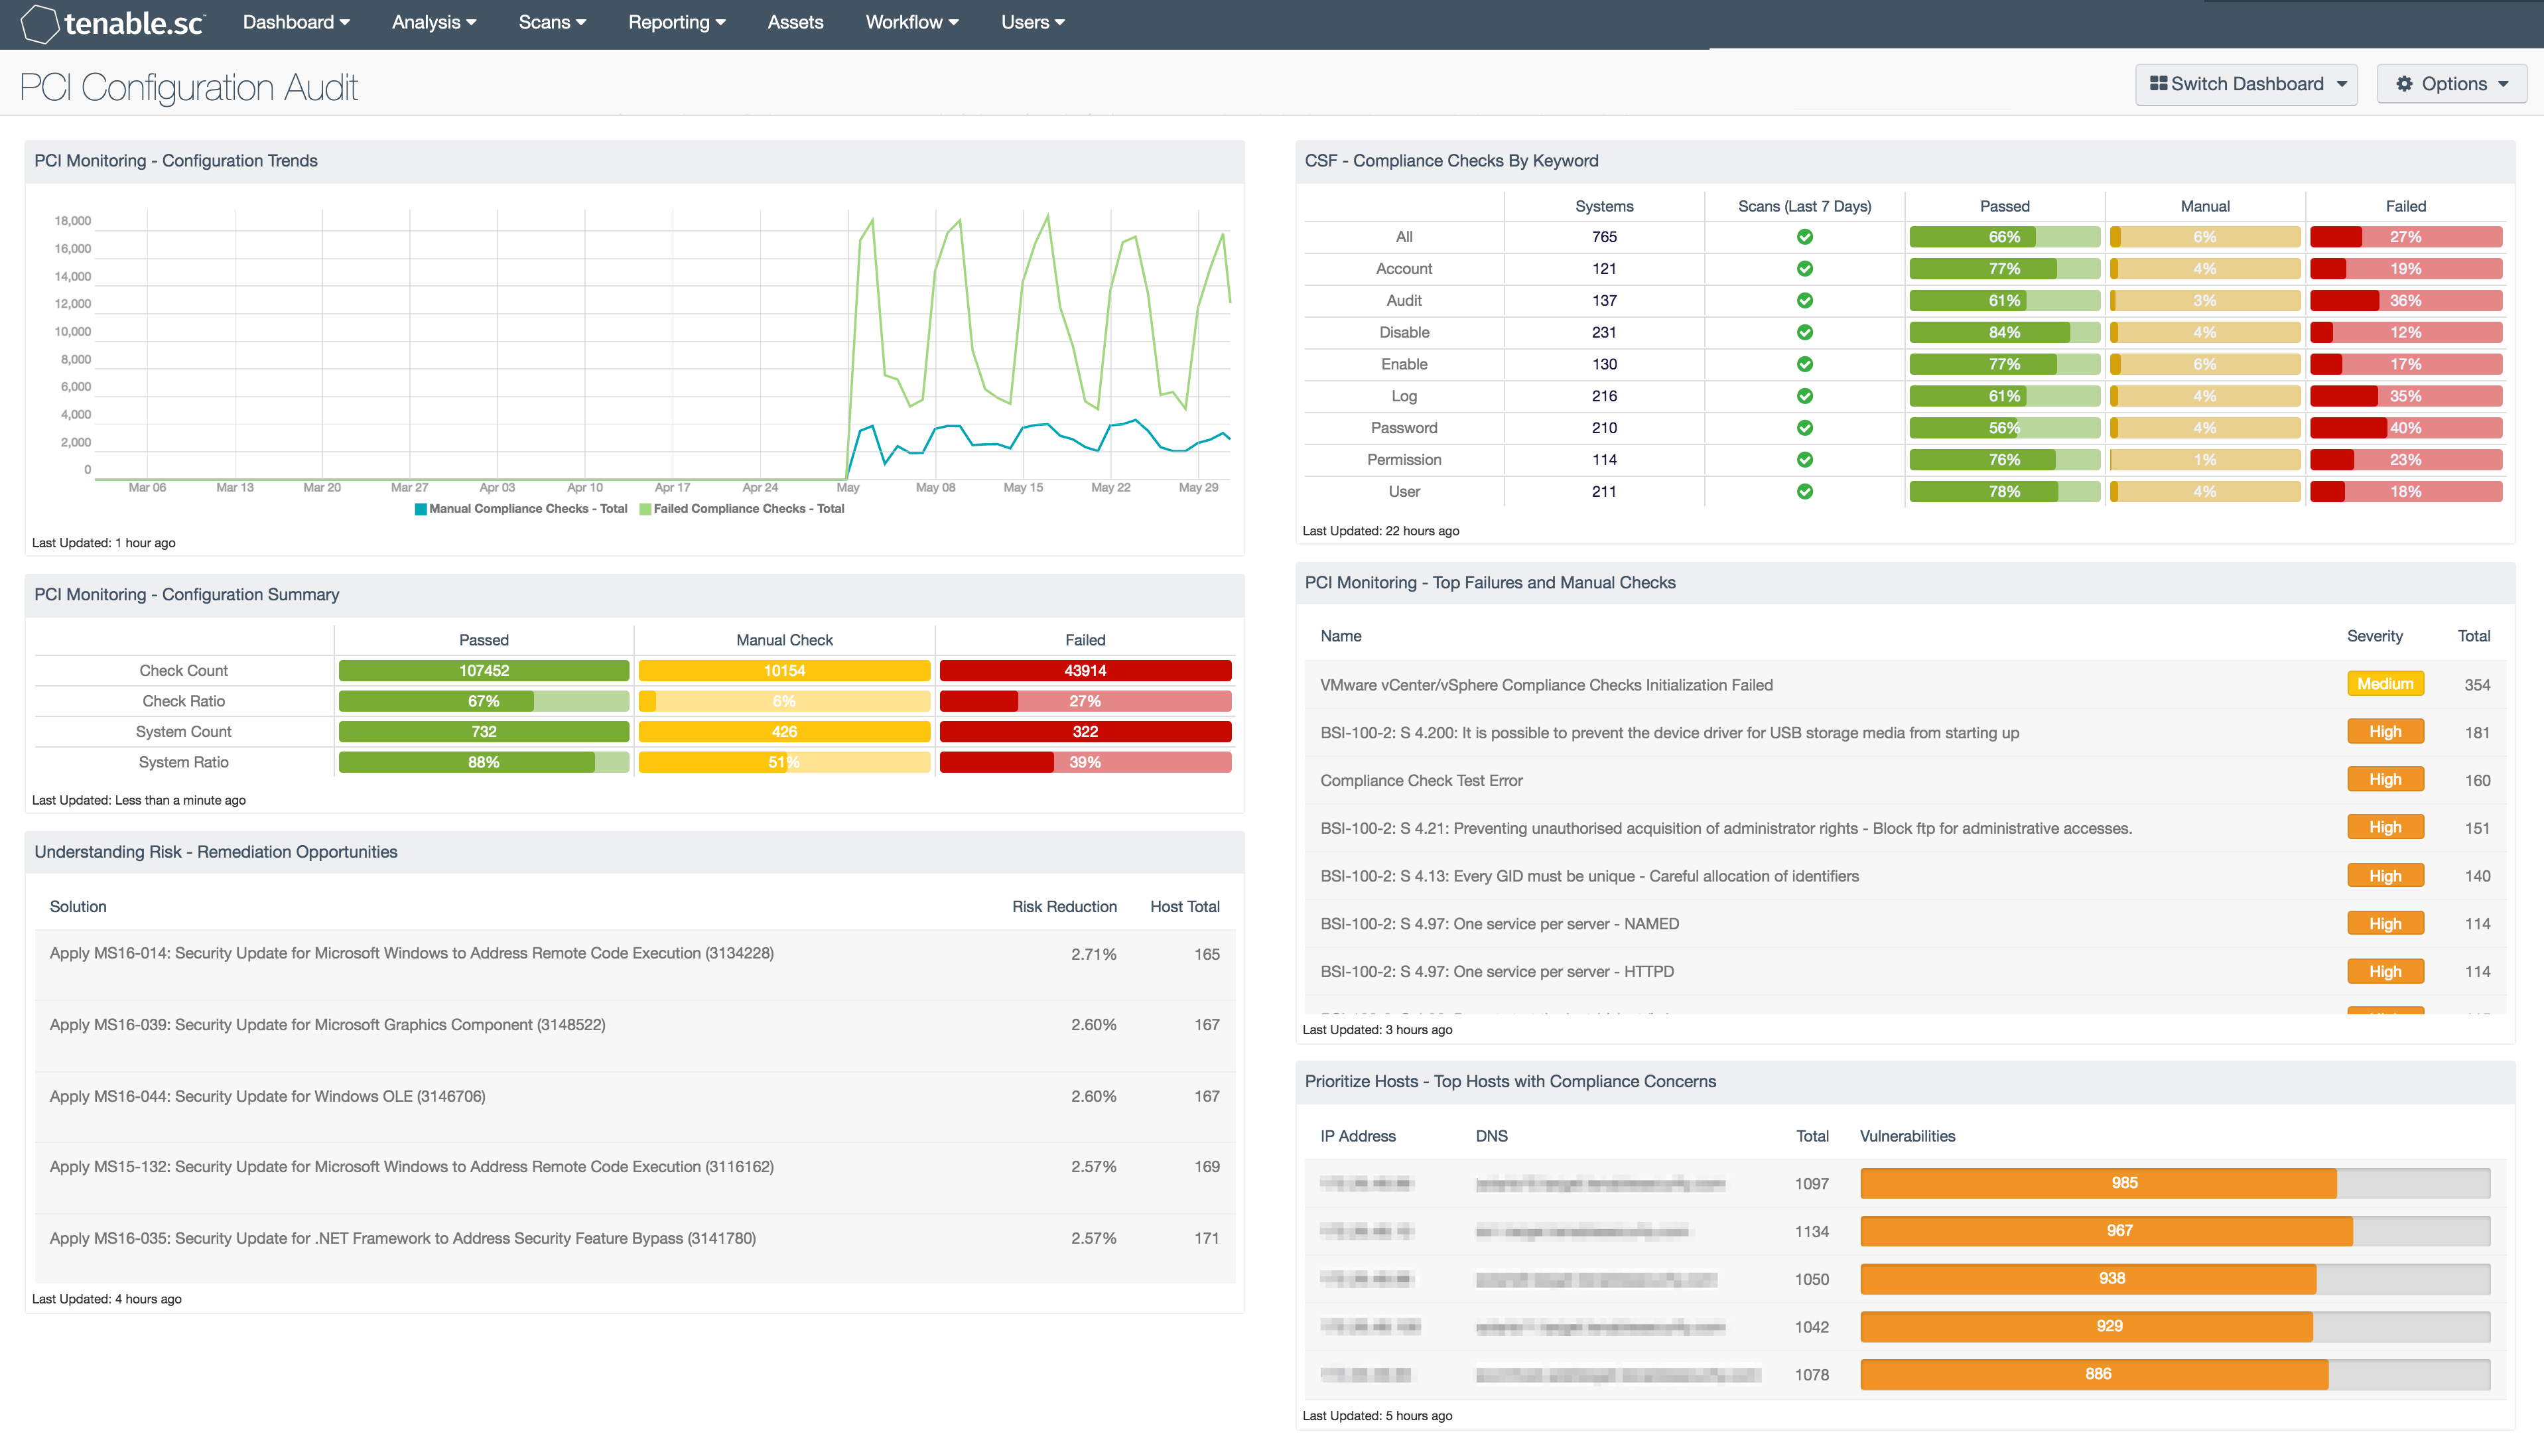Select the BSI-100-2: S 4.13 unique GID row

[1905, 876]
